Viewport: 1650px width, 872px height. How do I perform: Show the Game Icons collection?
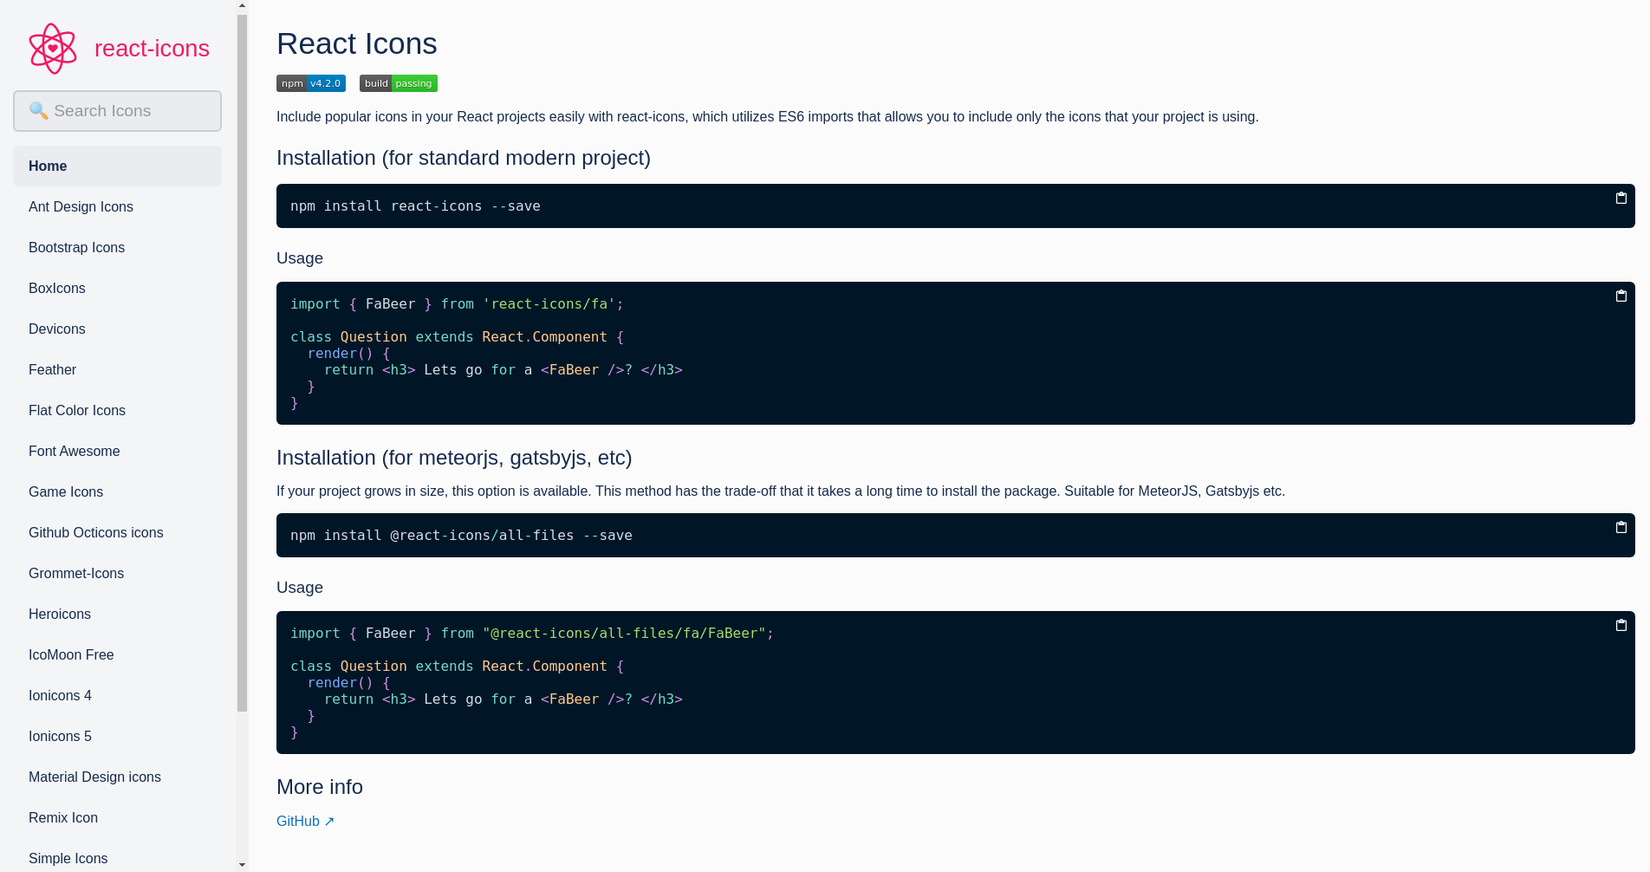pyautogui.click(x=66, y=492)
